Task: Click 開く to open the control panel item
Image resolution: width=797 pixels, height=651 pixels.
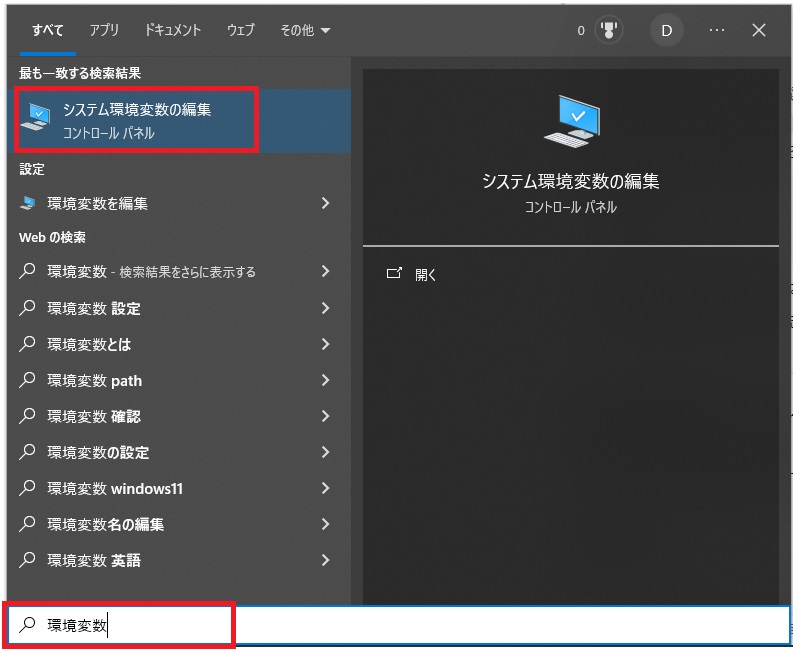Action: (x=425, y=274)
